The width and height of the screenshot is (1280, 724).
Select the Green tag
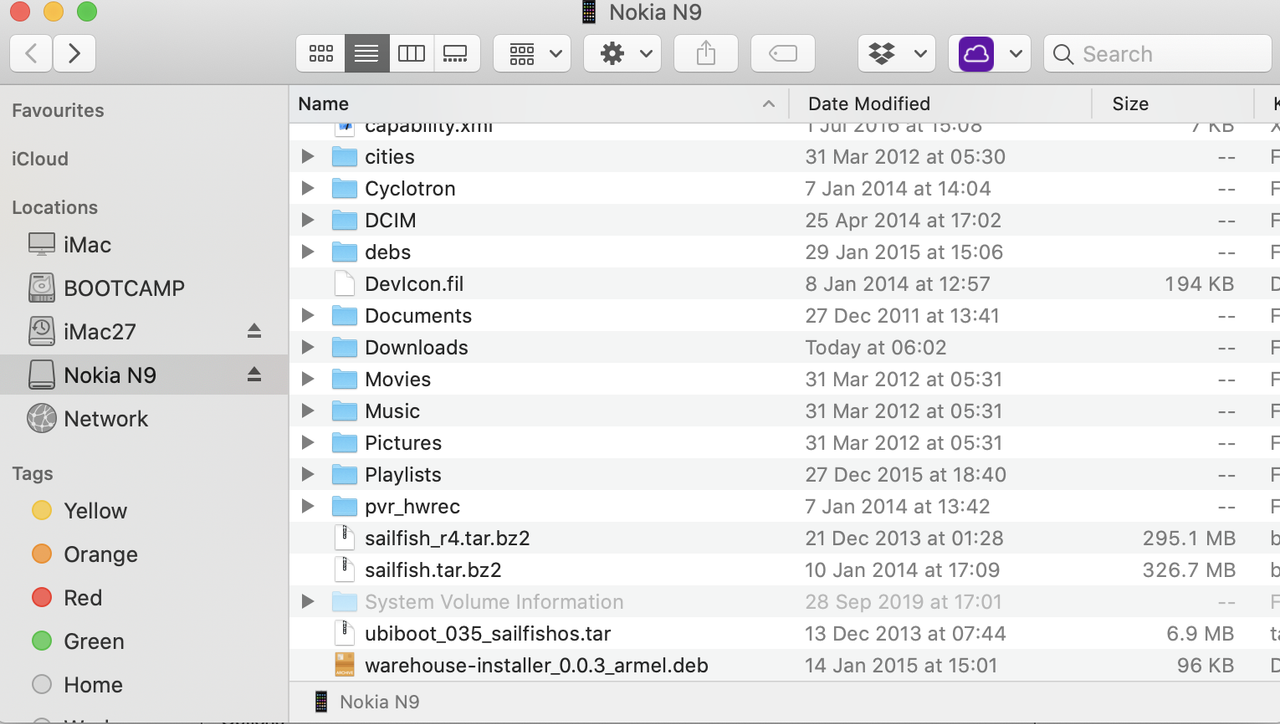pos(78,641)
